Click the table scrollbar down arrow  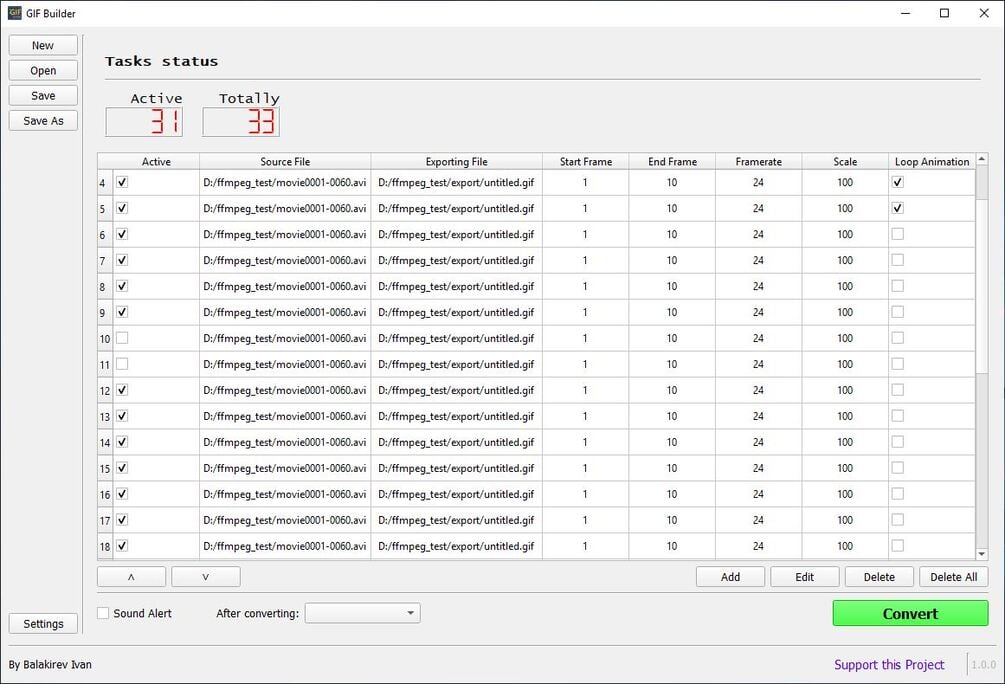coord(982,554)
